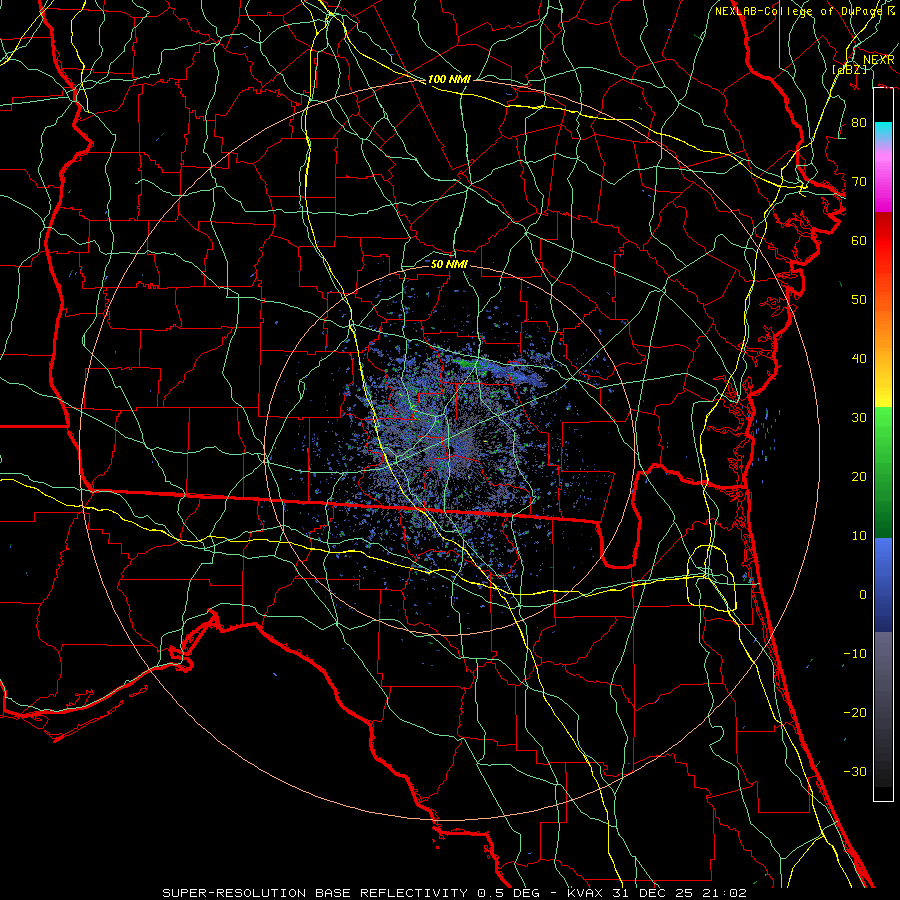Click the 10 value on the color scale

[859, 536]
